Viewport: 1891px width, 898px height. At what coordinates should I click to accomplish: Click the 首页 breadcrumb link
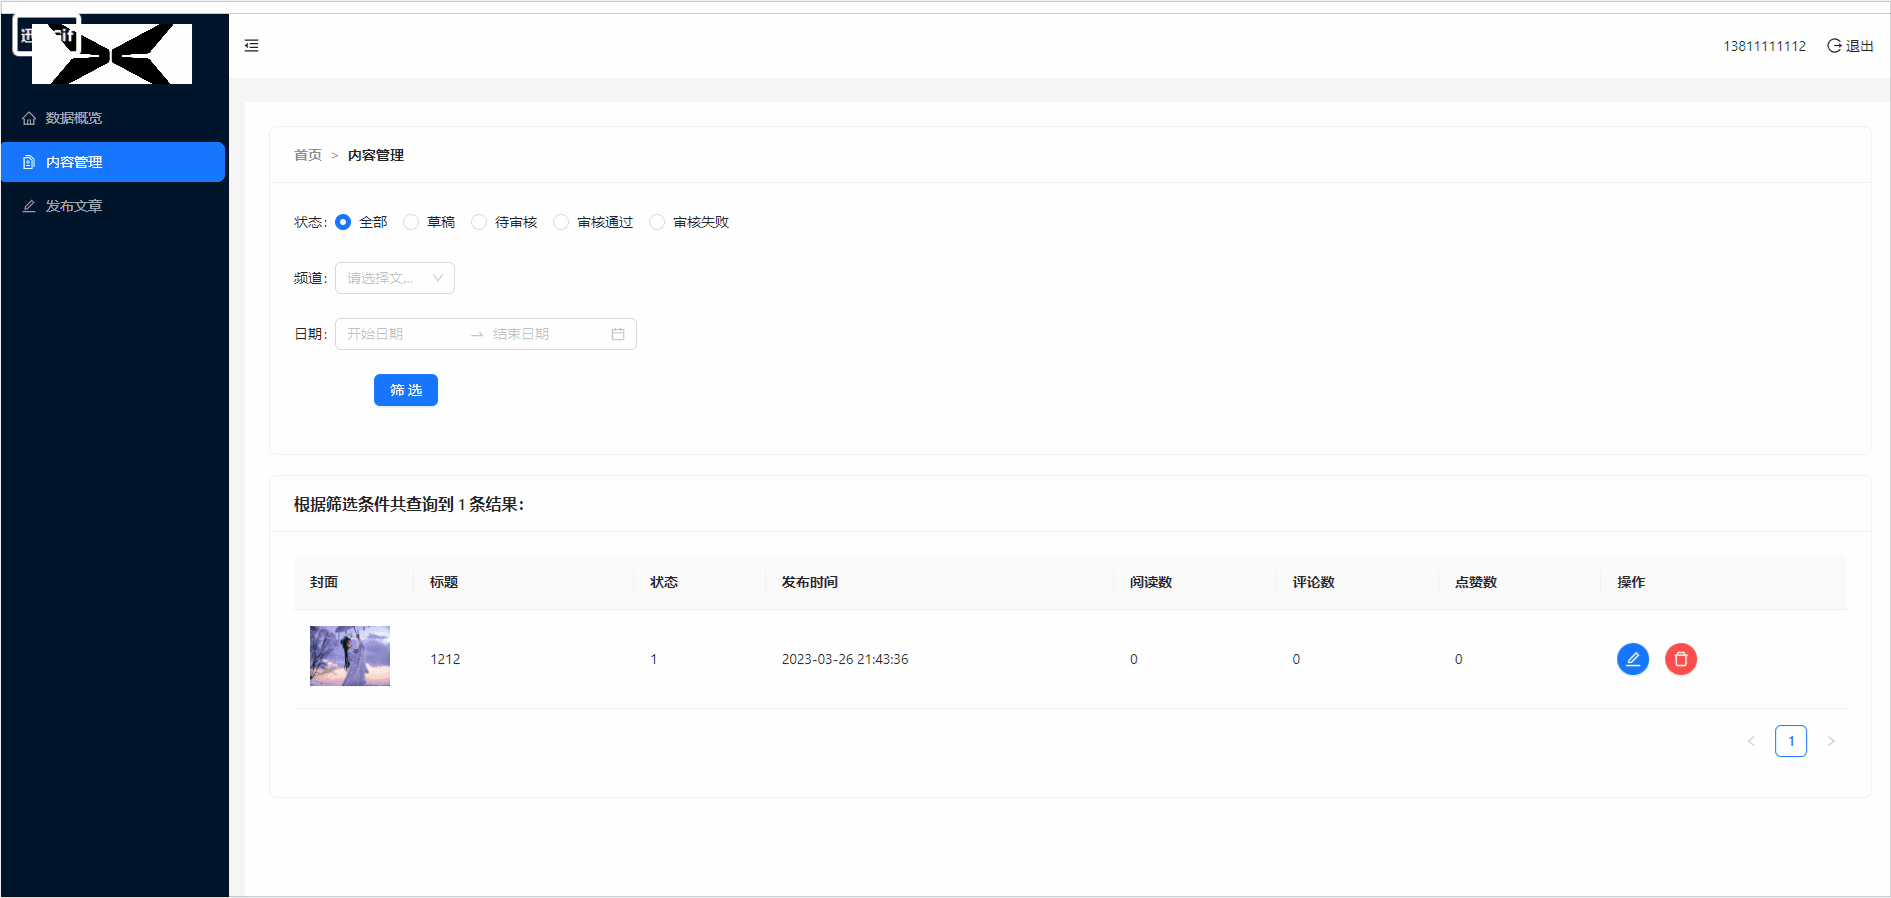point(308,155)
